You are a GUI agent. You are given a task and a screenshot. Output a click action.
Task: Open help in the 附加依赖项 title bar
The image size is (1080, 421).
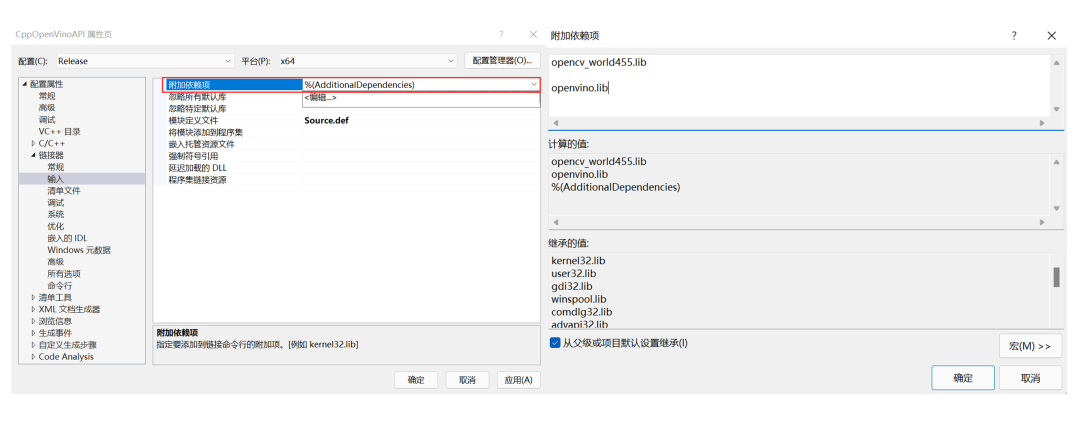pyautogui.click(x=1014, y=36)
